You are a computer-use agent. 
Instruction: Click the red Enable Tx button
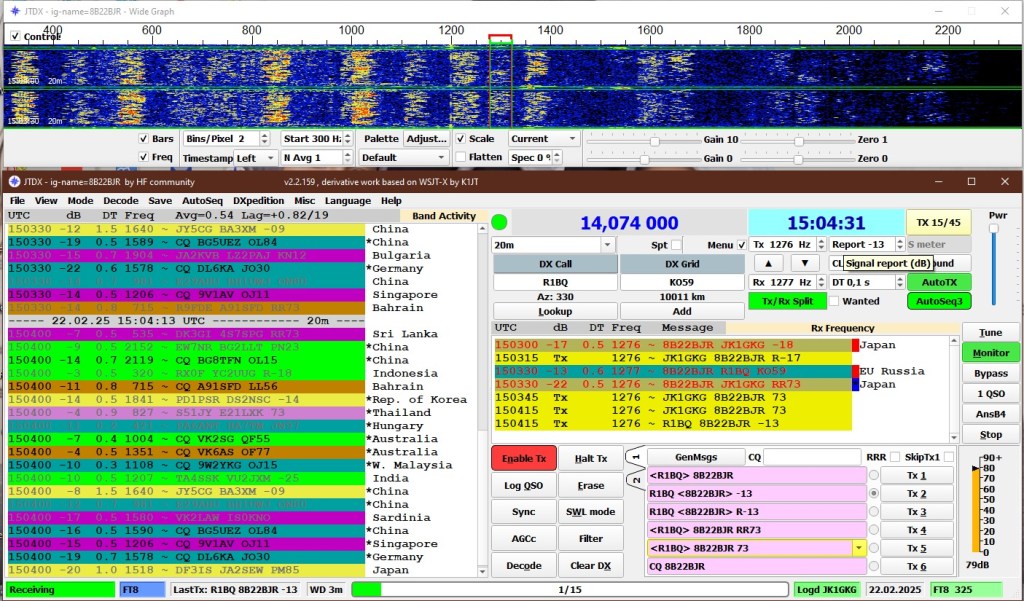tap(523, 458)
